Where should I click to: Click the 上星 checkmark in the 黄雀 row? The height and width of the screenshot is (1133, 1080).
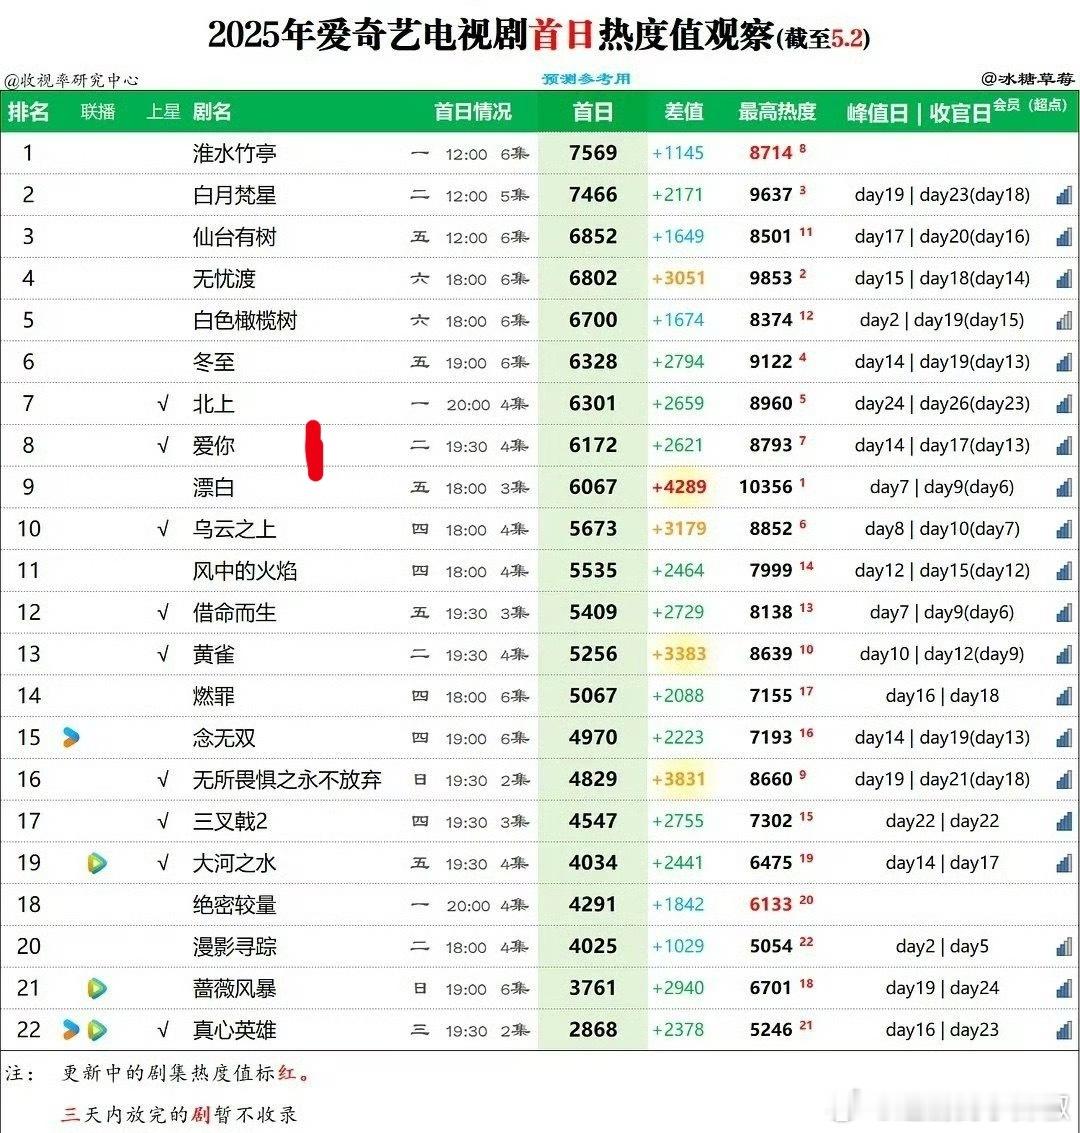pyautogui.click(x=163, y=654)
